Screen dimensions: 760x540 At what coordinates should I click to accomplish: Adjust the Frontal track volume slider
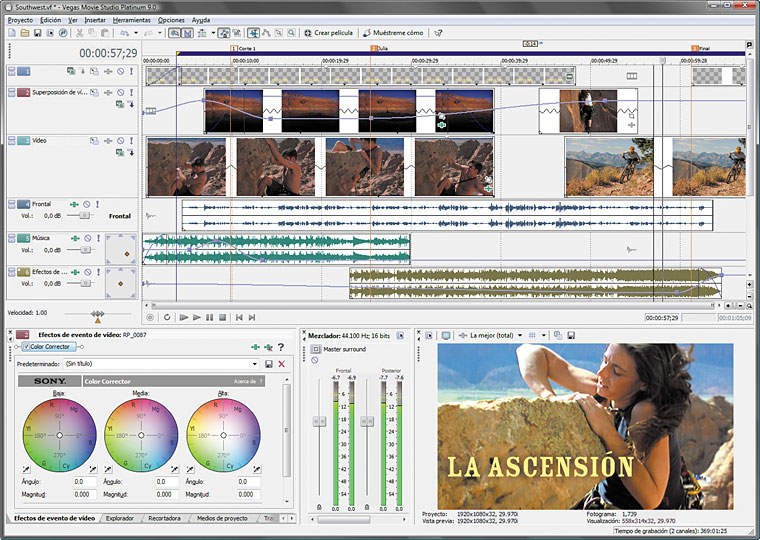(x=84, y=215)
